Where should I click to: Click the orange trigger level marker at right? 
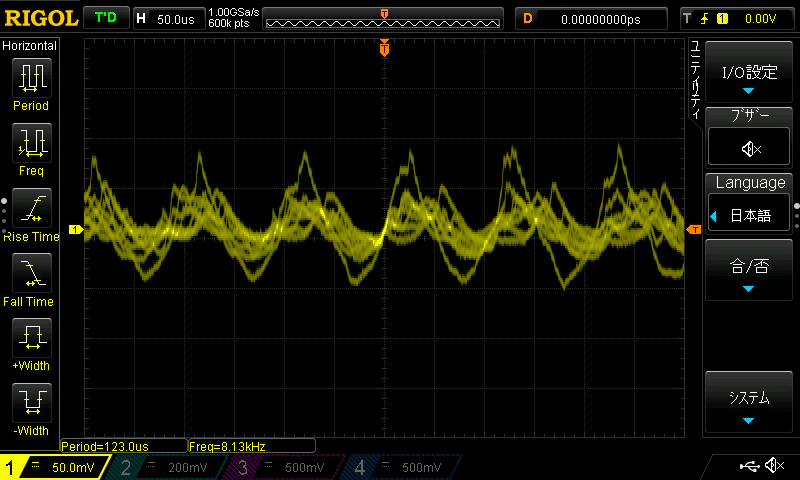[x=694, y=230]
